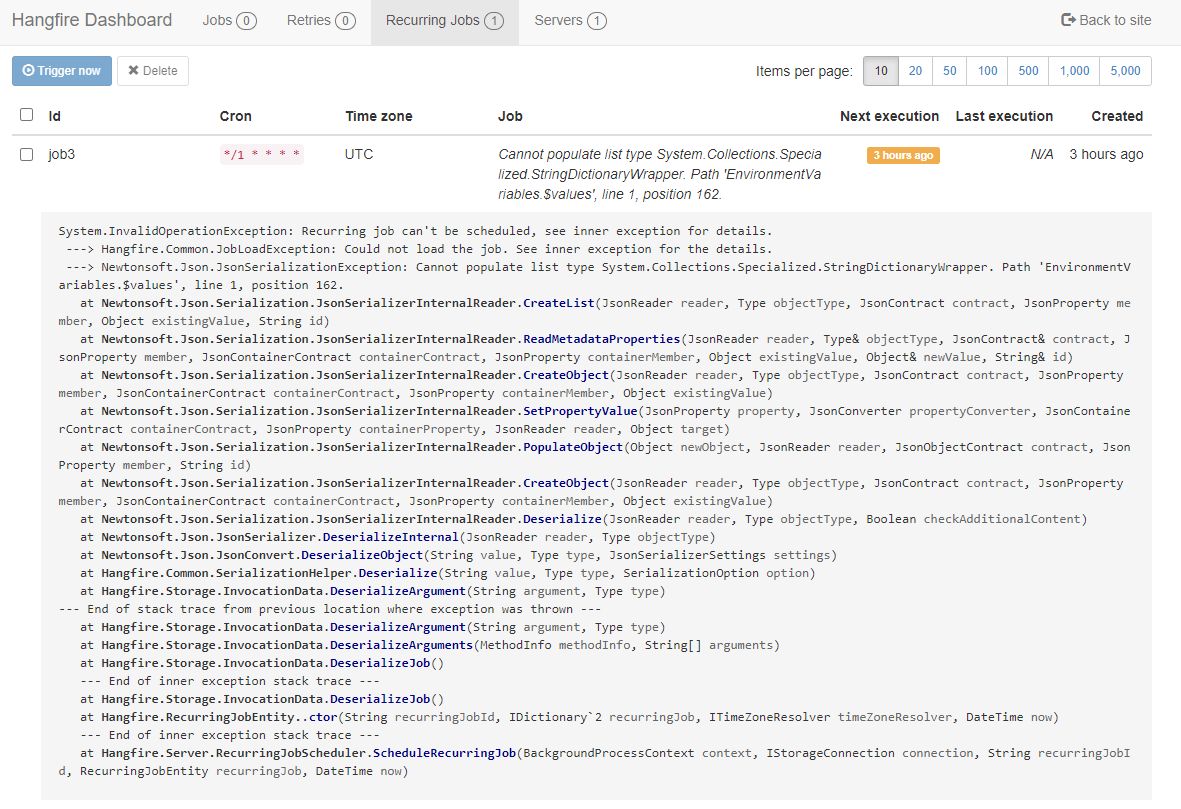Click the Created '3 hours ago' cell
This screenshot has width=1181, height=809.
[1106, 154]
